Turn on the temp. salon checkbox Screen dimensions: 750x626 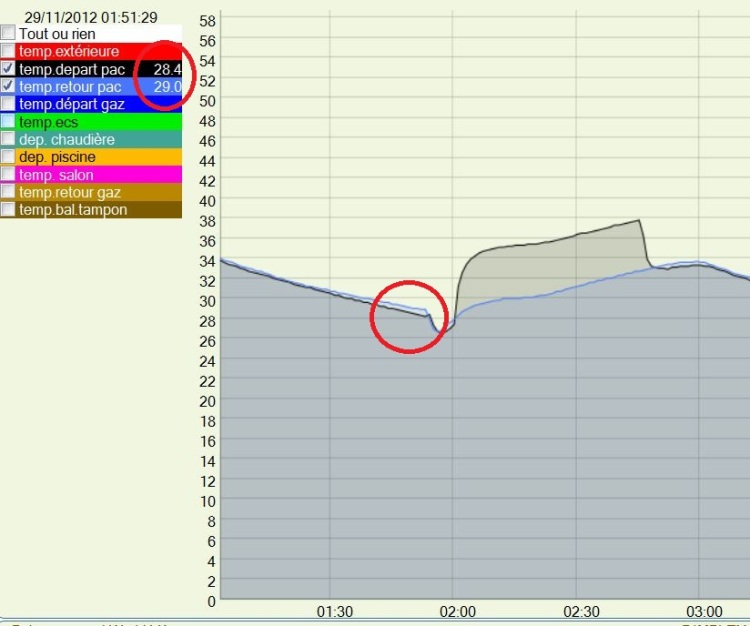pos(9,175)
